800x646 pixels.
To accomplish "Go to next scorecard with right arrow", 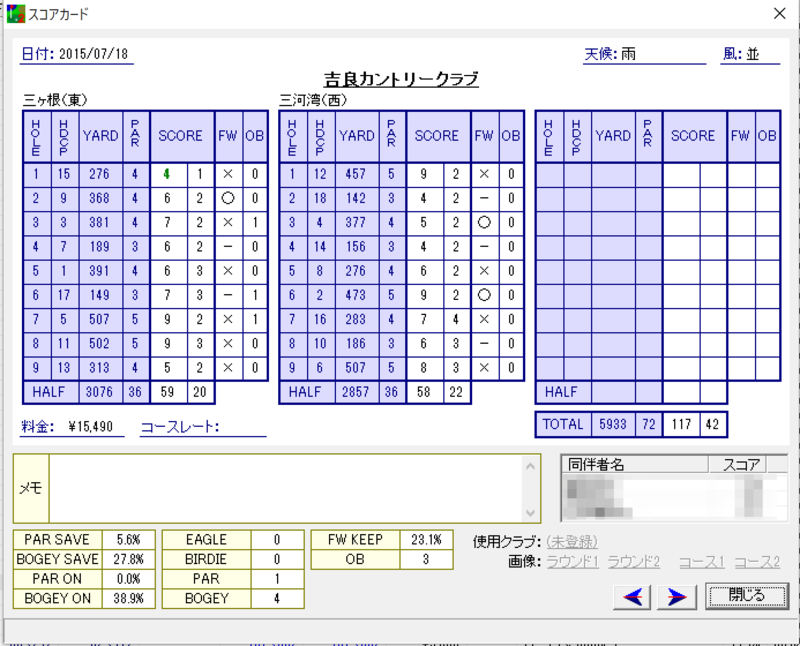I will tap(677, 596).
